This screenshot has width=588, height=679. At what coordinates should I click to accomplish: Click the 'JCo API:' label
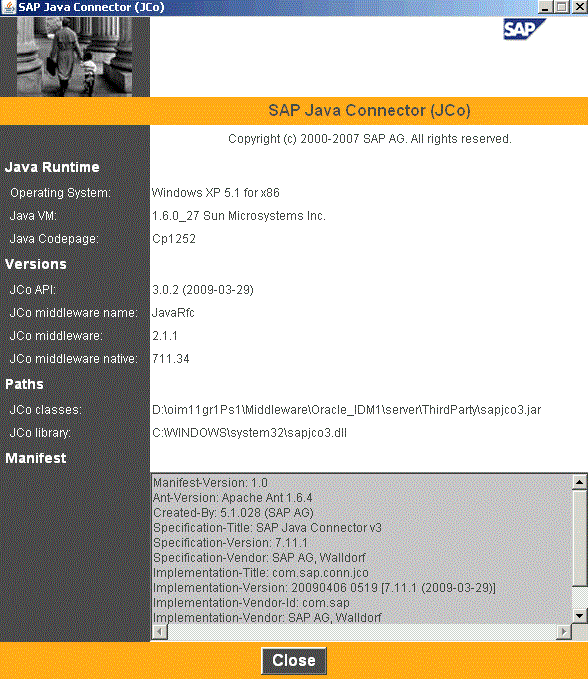point(32,290)
